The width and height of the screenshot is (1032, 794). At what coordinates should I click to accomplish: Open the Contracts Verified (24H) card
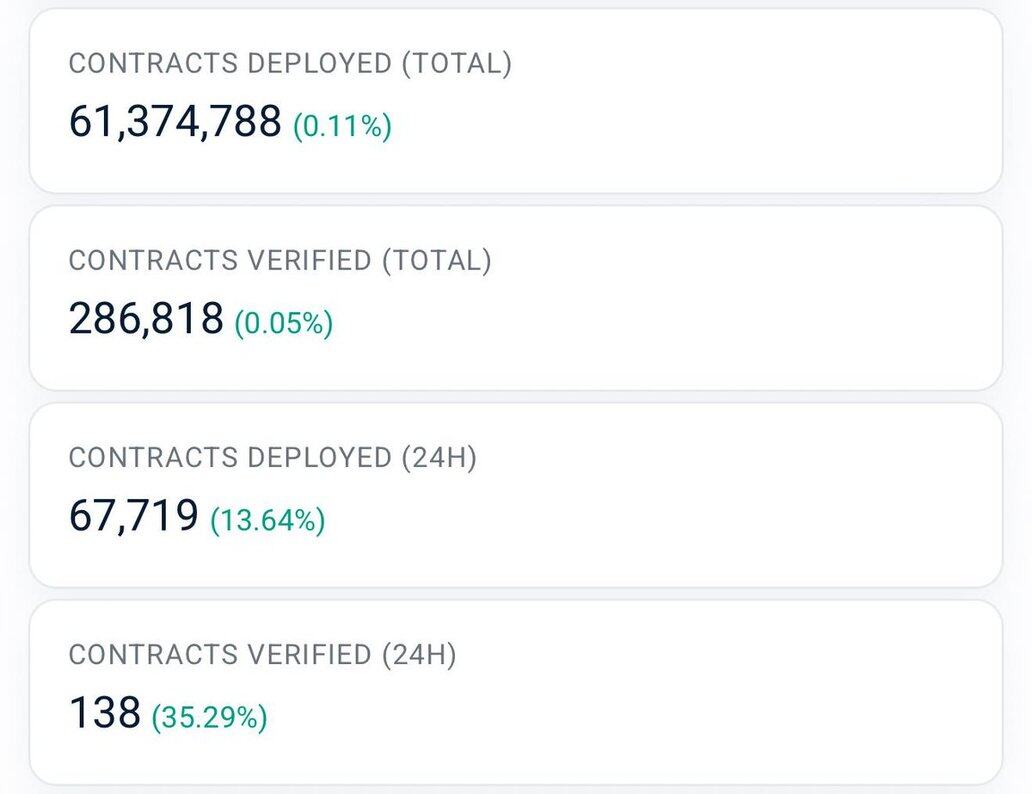pos(700,691)
